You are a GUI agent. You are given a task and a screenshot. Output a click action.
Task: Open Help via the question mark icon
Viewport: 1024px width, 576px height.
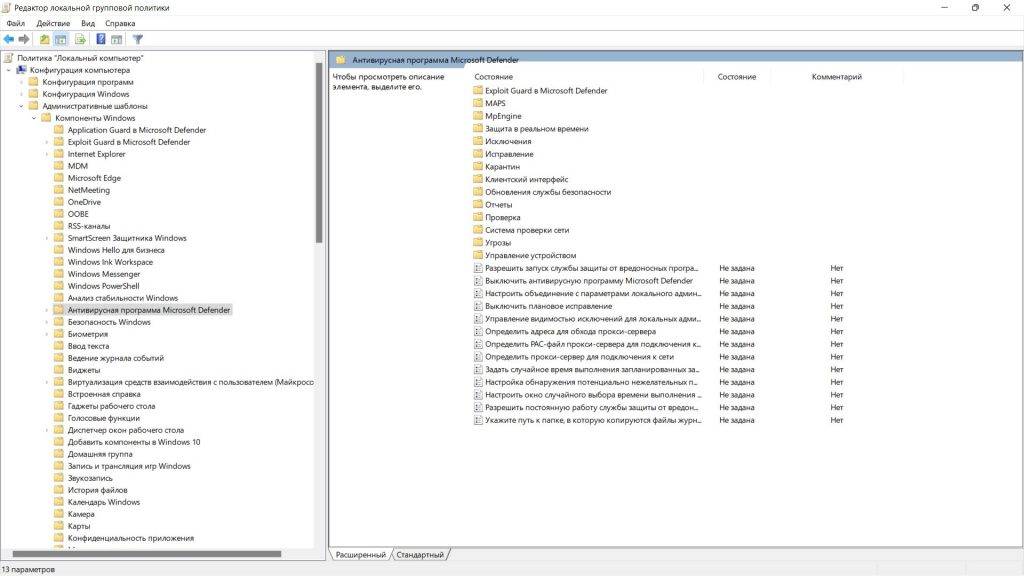click(101, 40)
